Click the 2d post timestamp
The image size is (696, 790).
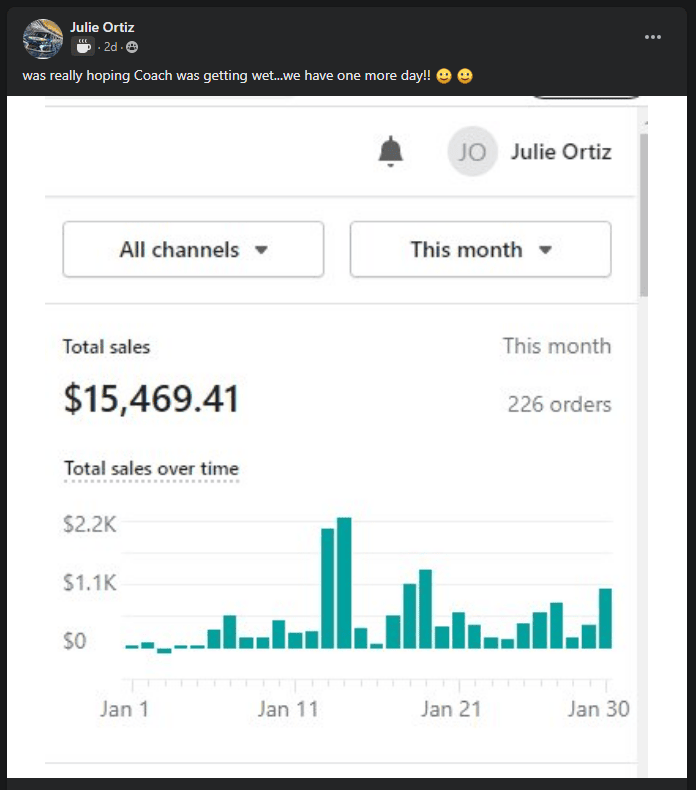click(110, 47)
